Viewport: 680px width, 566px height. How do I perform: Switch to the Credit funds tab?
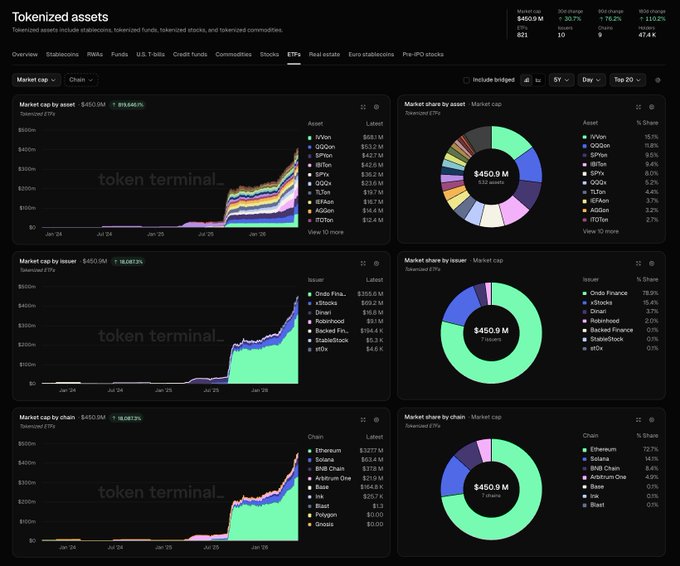point(190,54)
